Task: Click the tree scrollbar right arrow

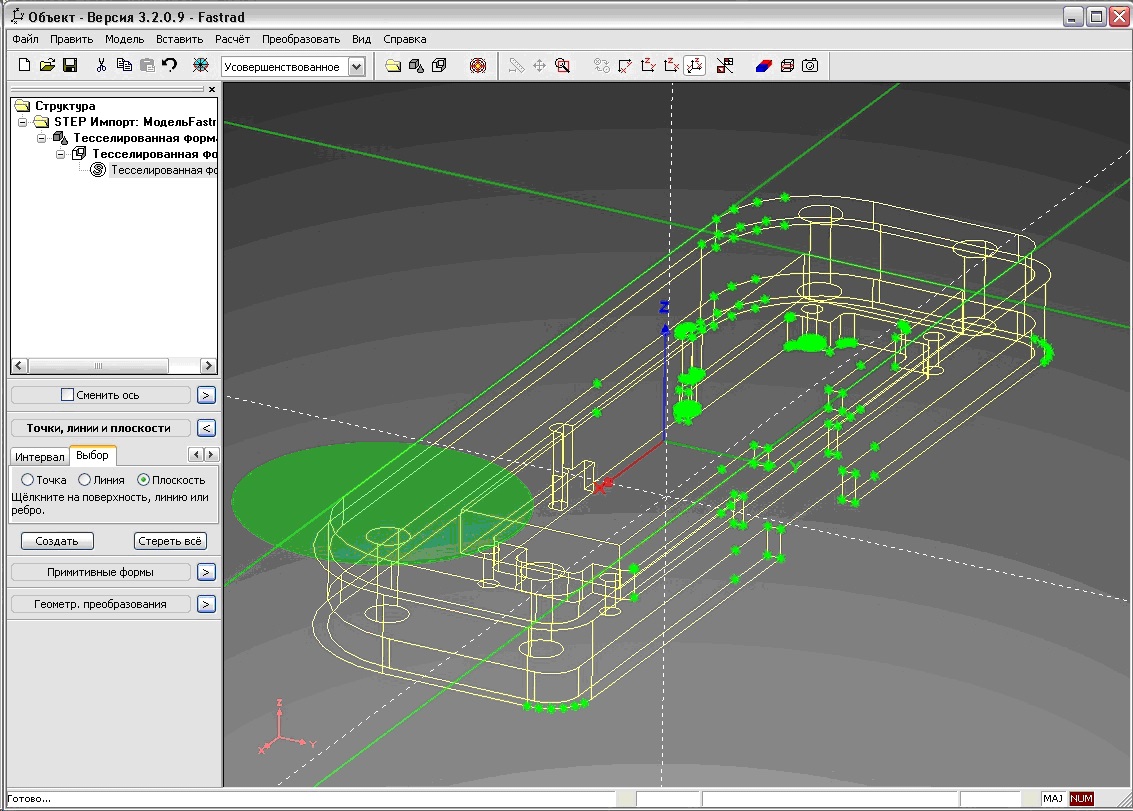Action: point(208,366)
